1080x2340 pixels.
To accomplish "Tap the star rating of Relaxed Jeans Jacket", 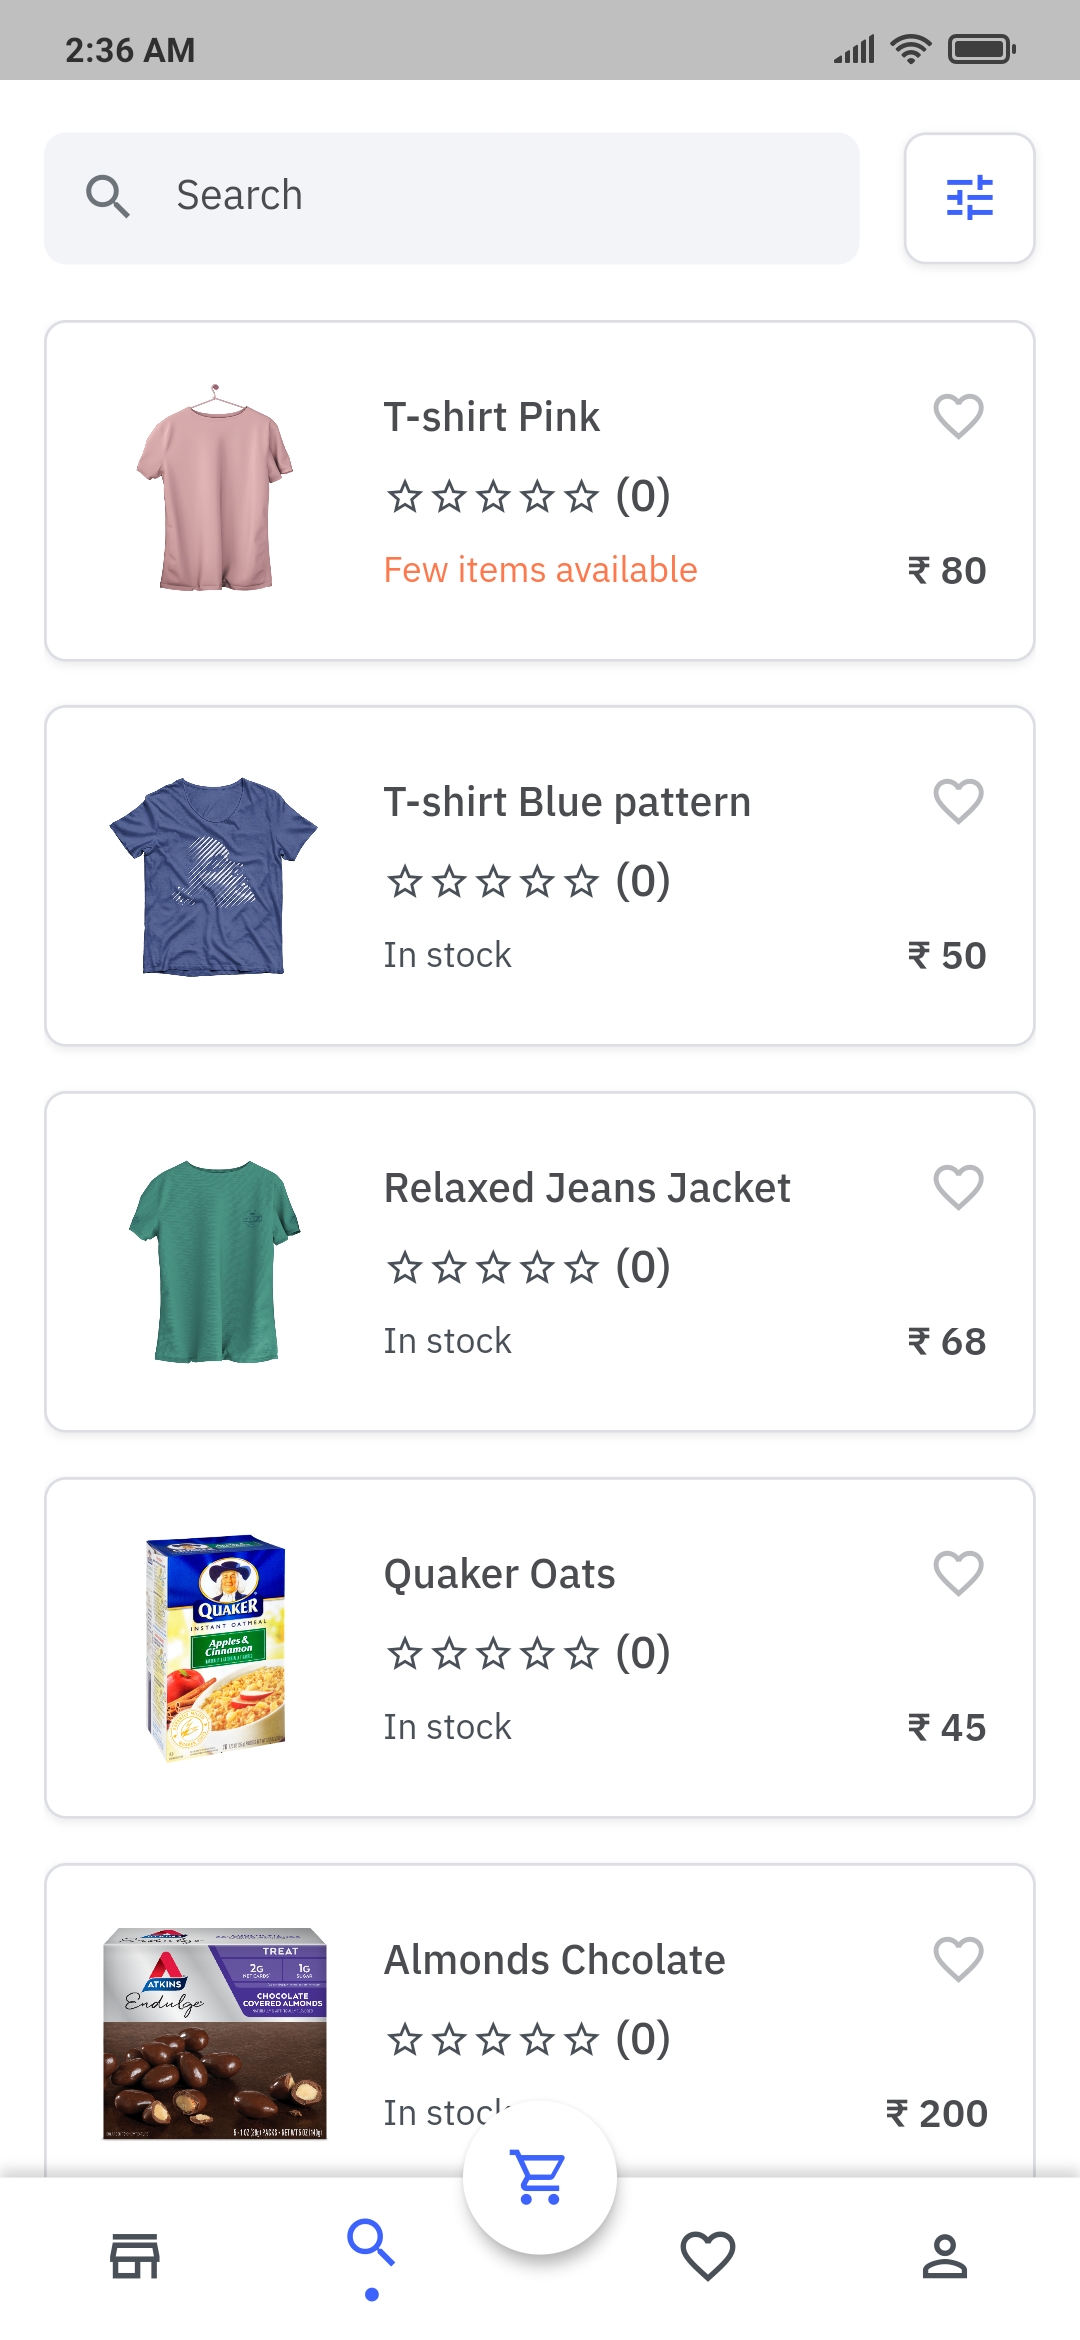I will [493, 1268].
